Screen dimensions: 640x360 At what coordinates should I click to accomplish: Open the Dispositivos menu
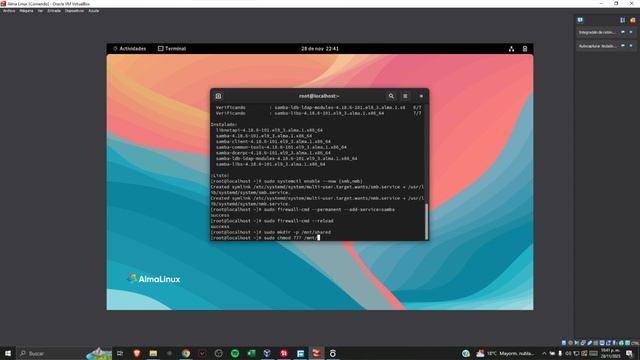(74, 11)
